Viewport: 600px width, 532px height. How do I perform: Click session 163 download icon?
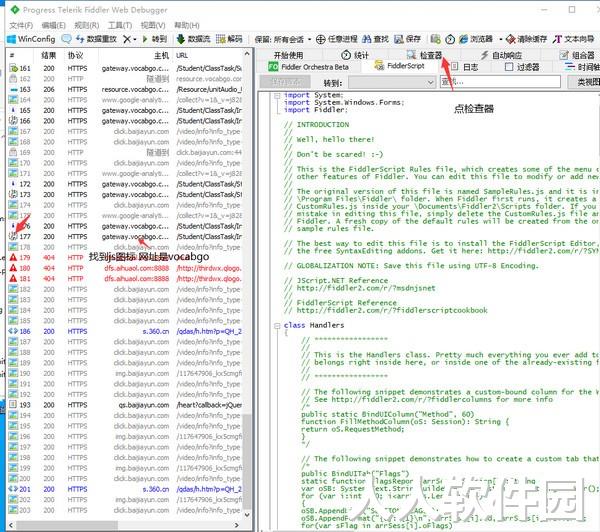coord(13,89)
